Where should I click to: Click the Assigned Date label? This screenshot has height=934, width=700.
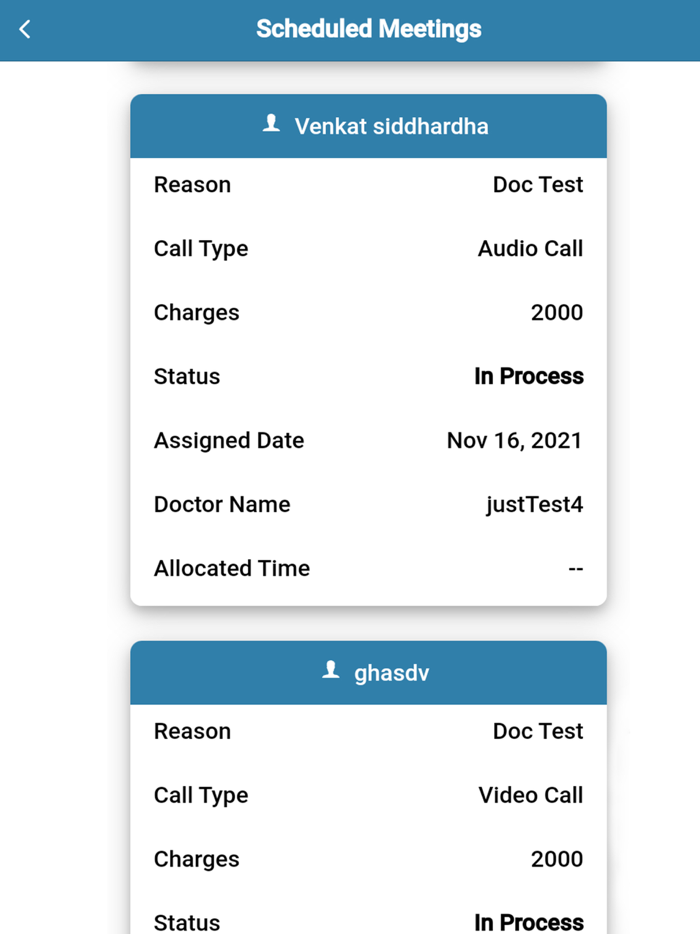pyautogui.click(x=229, y=441)
